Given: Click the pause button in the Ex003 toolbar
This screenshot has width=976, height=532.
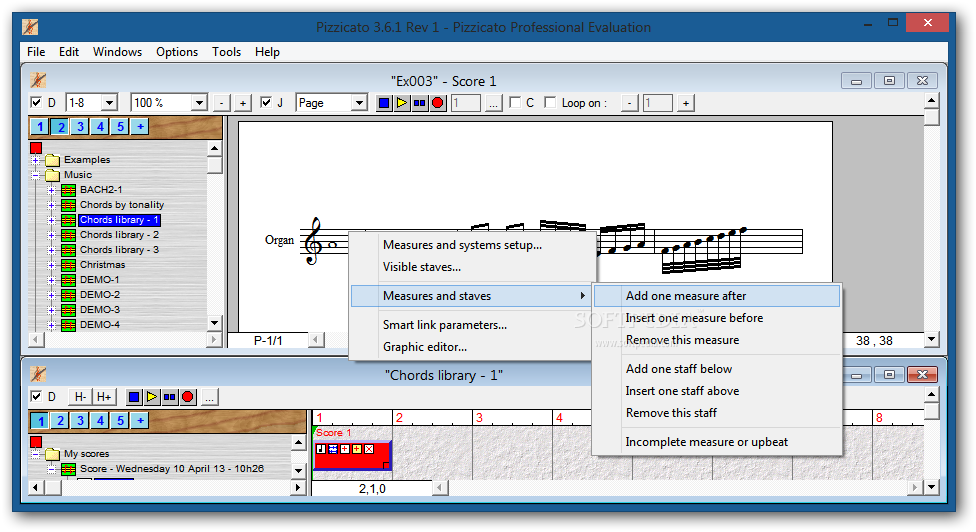Looking at the screenshot, I should click(420, 103).
